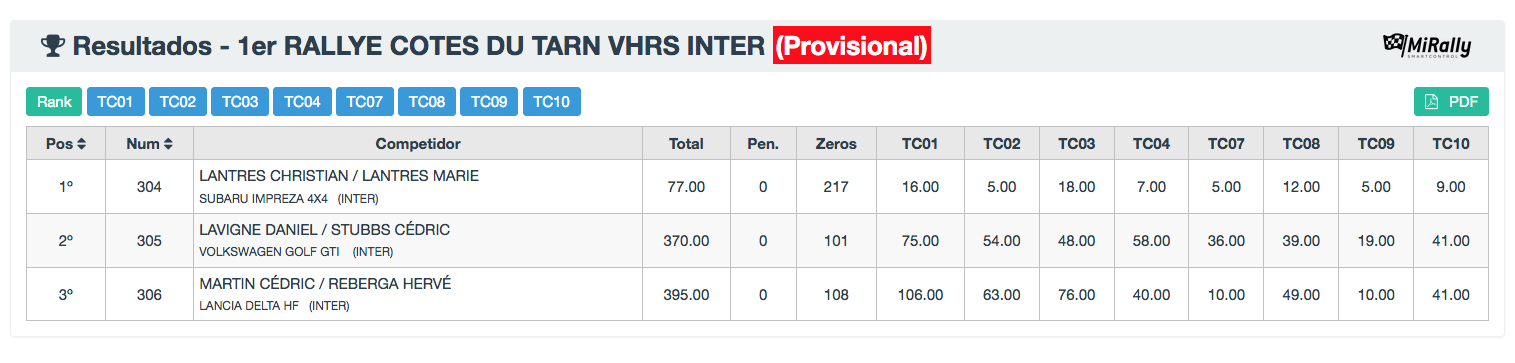Sort by Num column arrows
Image resolution: width=1515 pixels, height=363 pixels.
[169, 144]
